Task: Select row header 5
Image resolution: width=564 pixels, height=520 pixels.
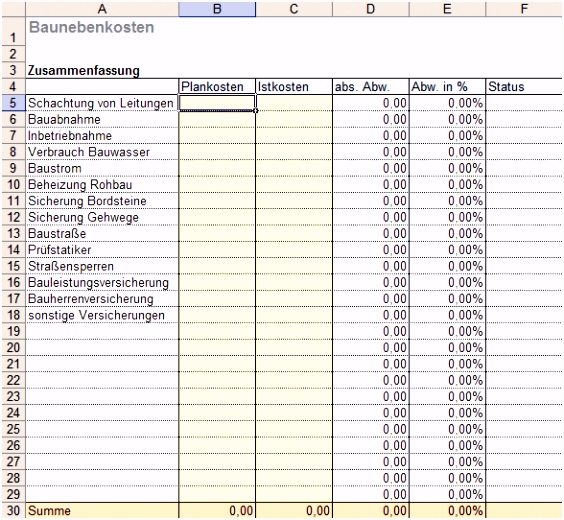Action: pyautogui.click(x=13, y=103)
